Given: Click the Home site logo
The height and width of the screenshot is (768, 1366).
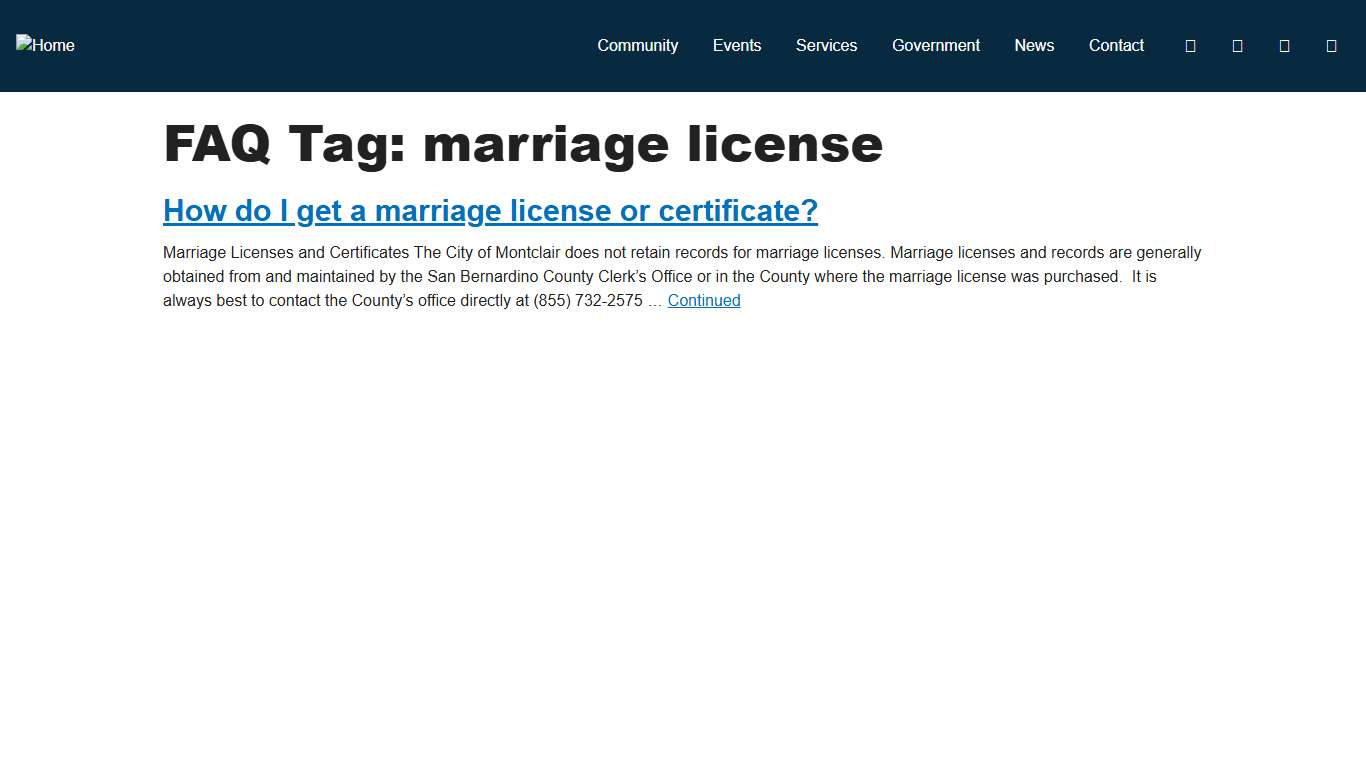Looking at the screenshot, I should click(44, 45).
